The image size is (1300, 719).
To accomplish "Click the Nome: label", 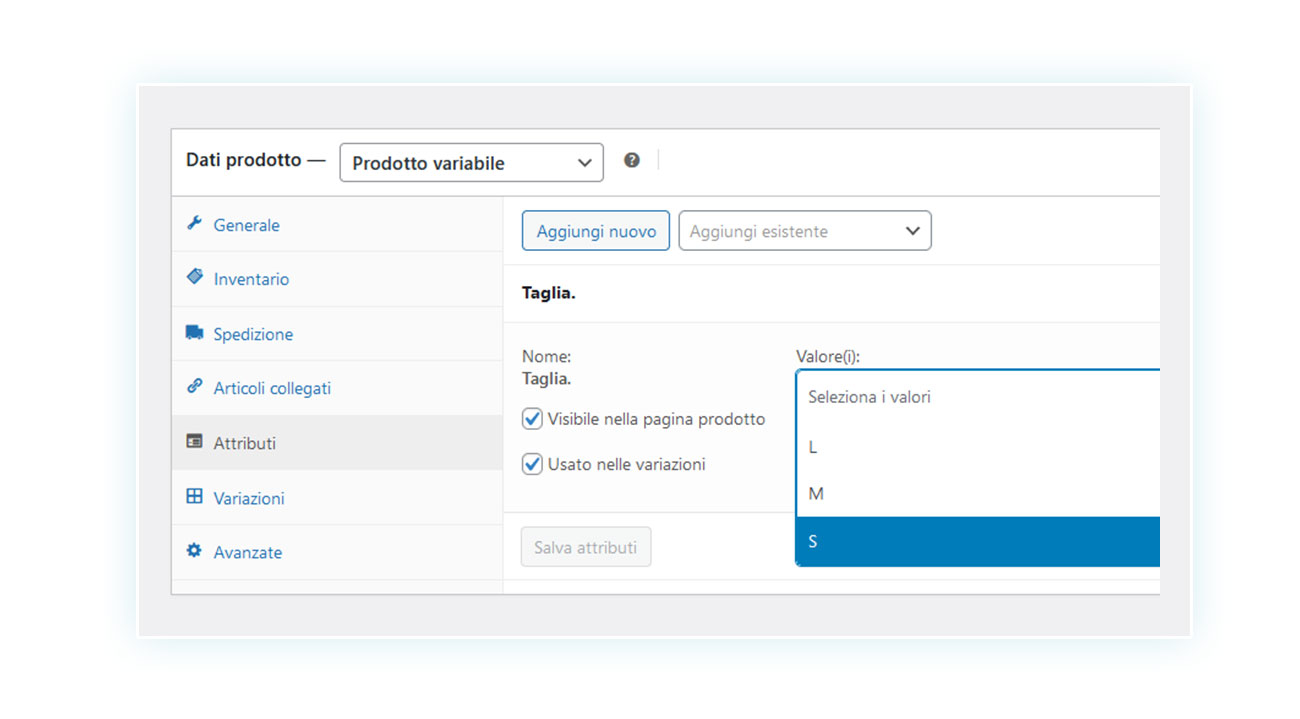I will (546, 356).
